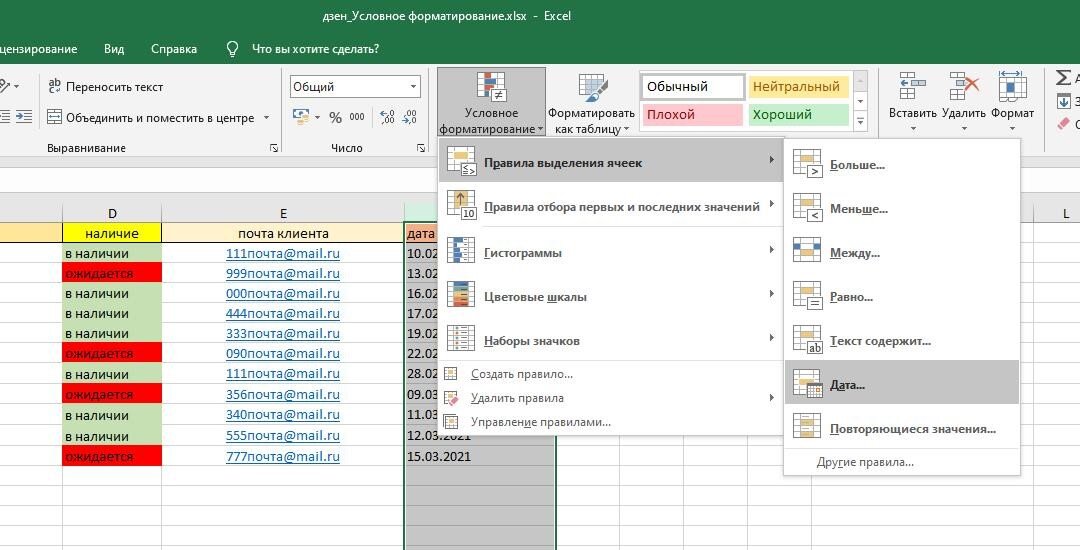Select the Равно... rule

[902, 295]
